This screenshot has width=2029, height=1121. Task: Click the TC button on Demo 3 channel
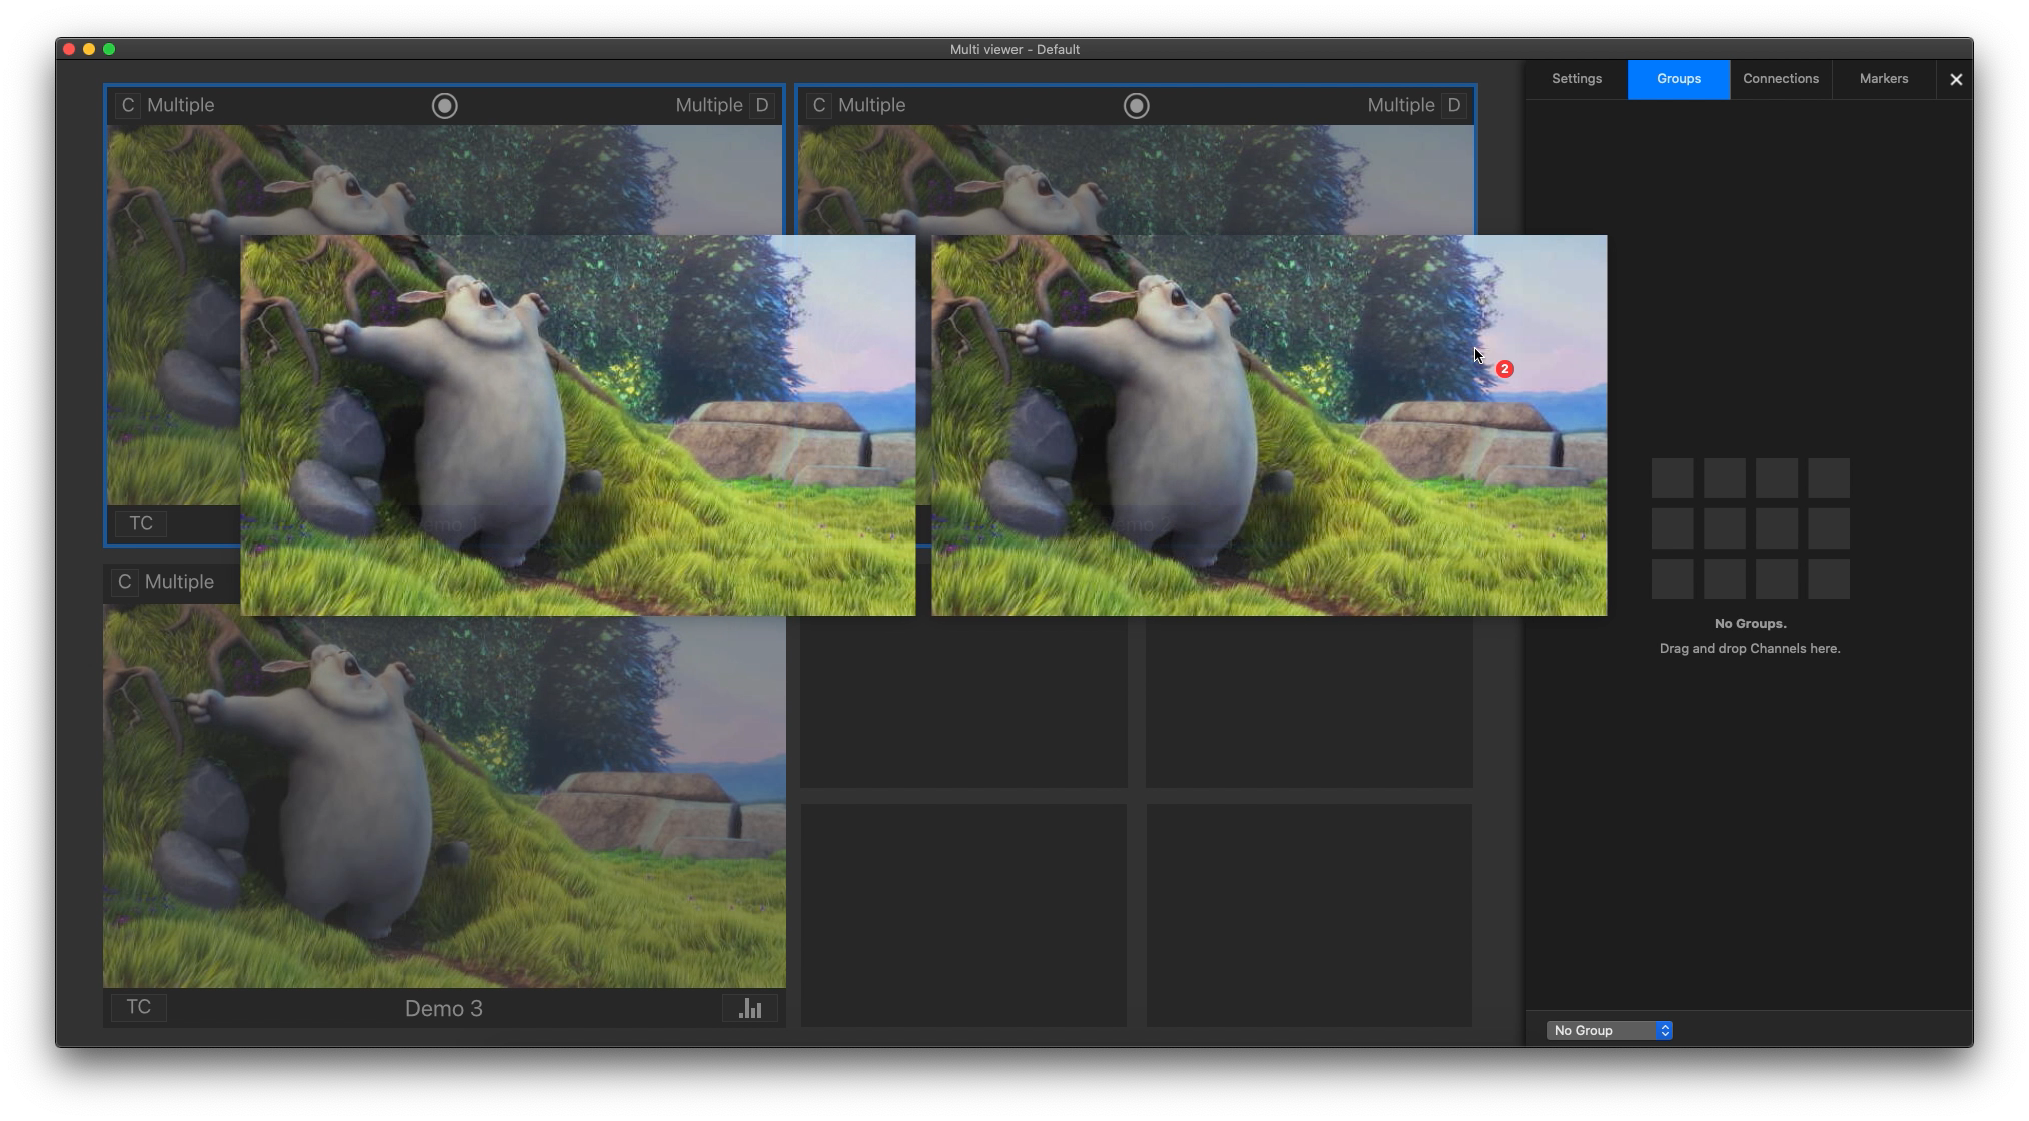[139, 1007]
